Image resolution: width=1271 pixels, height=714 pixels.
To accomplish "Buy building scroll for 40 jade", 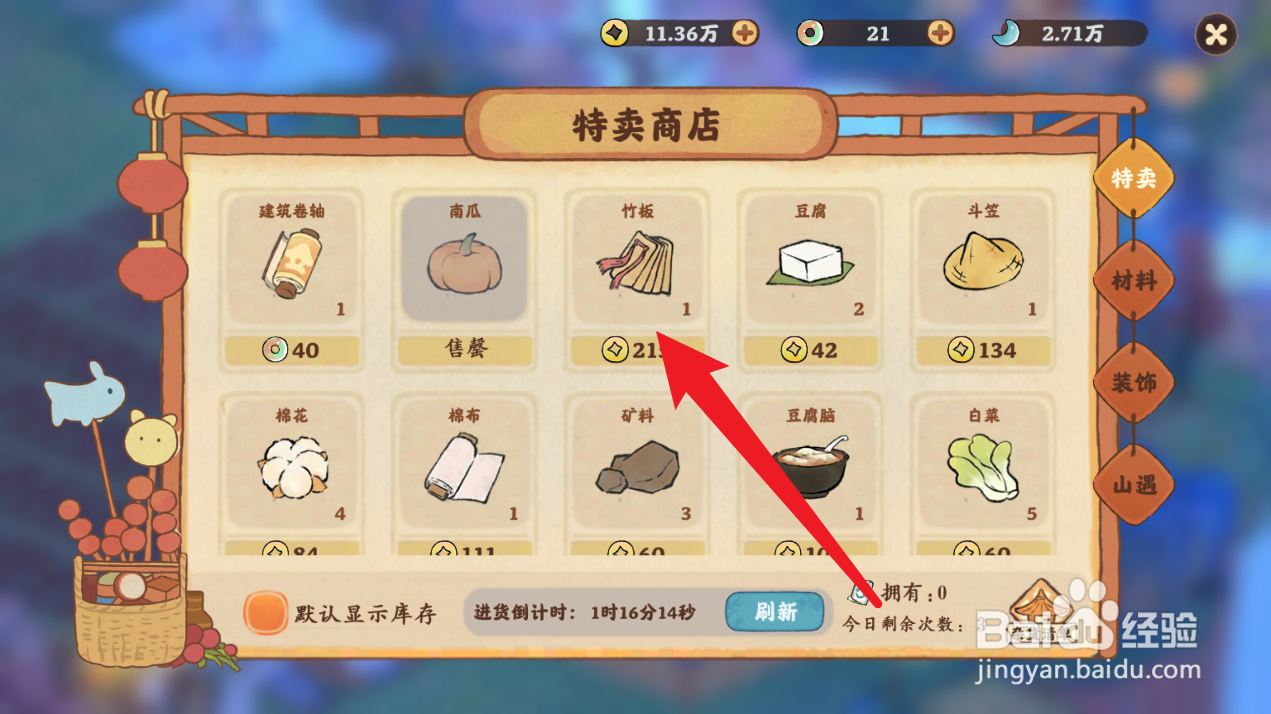I will coord(292,350).
